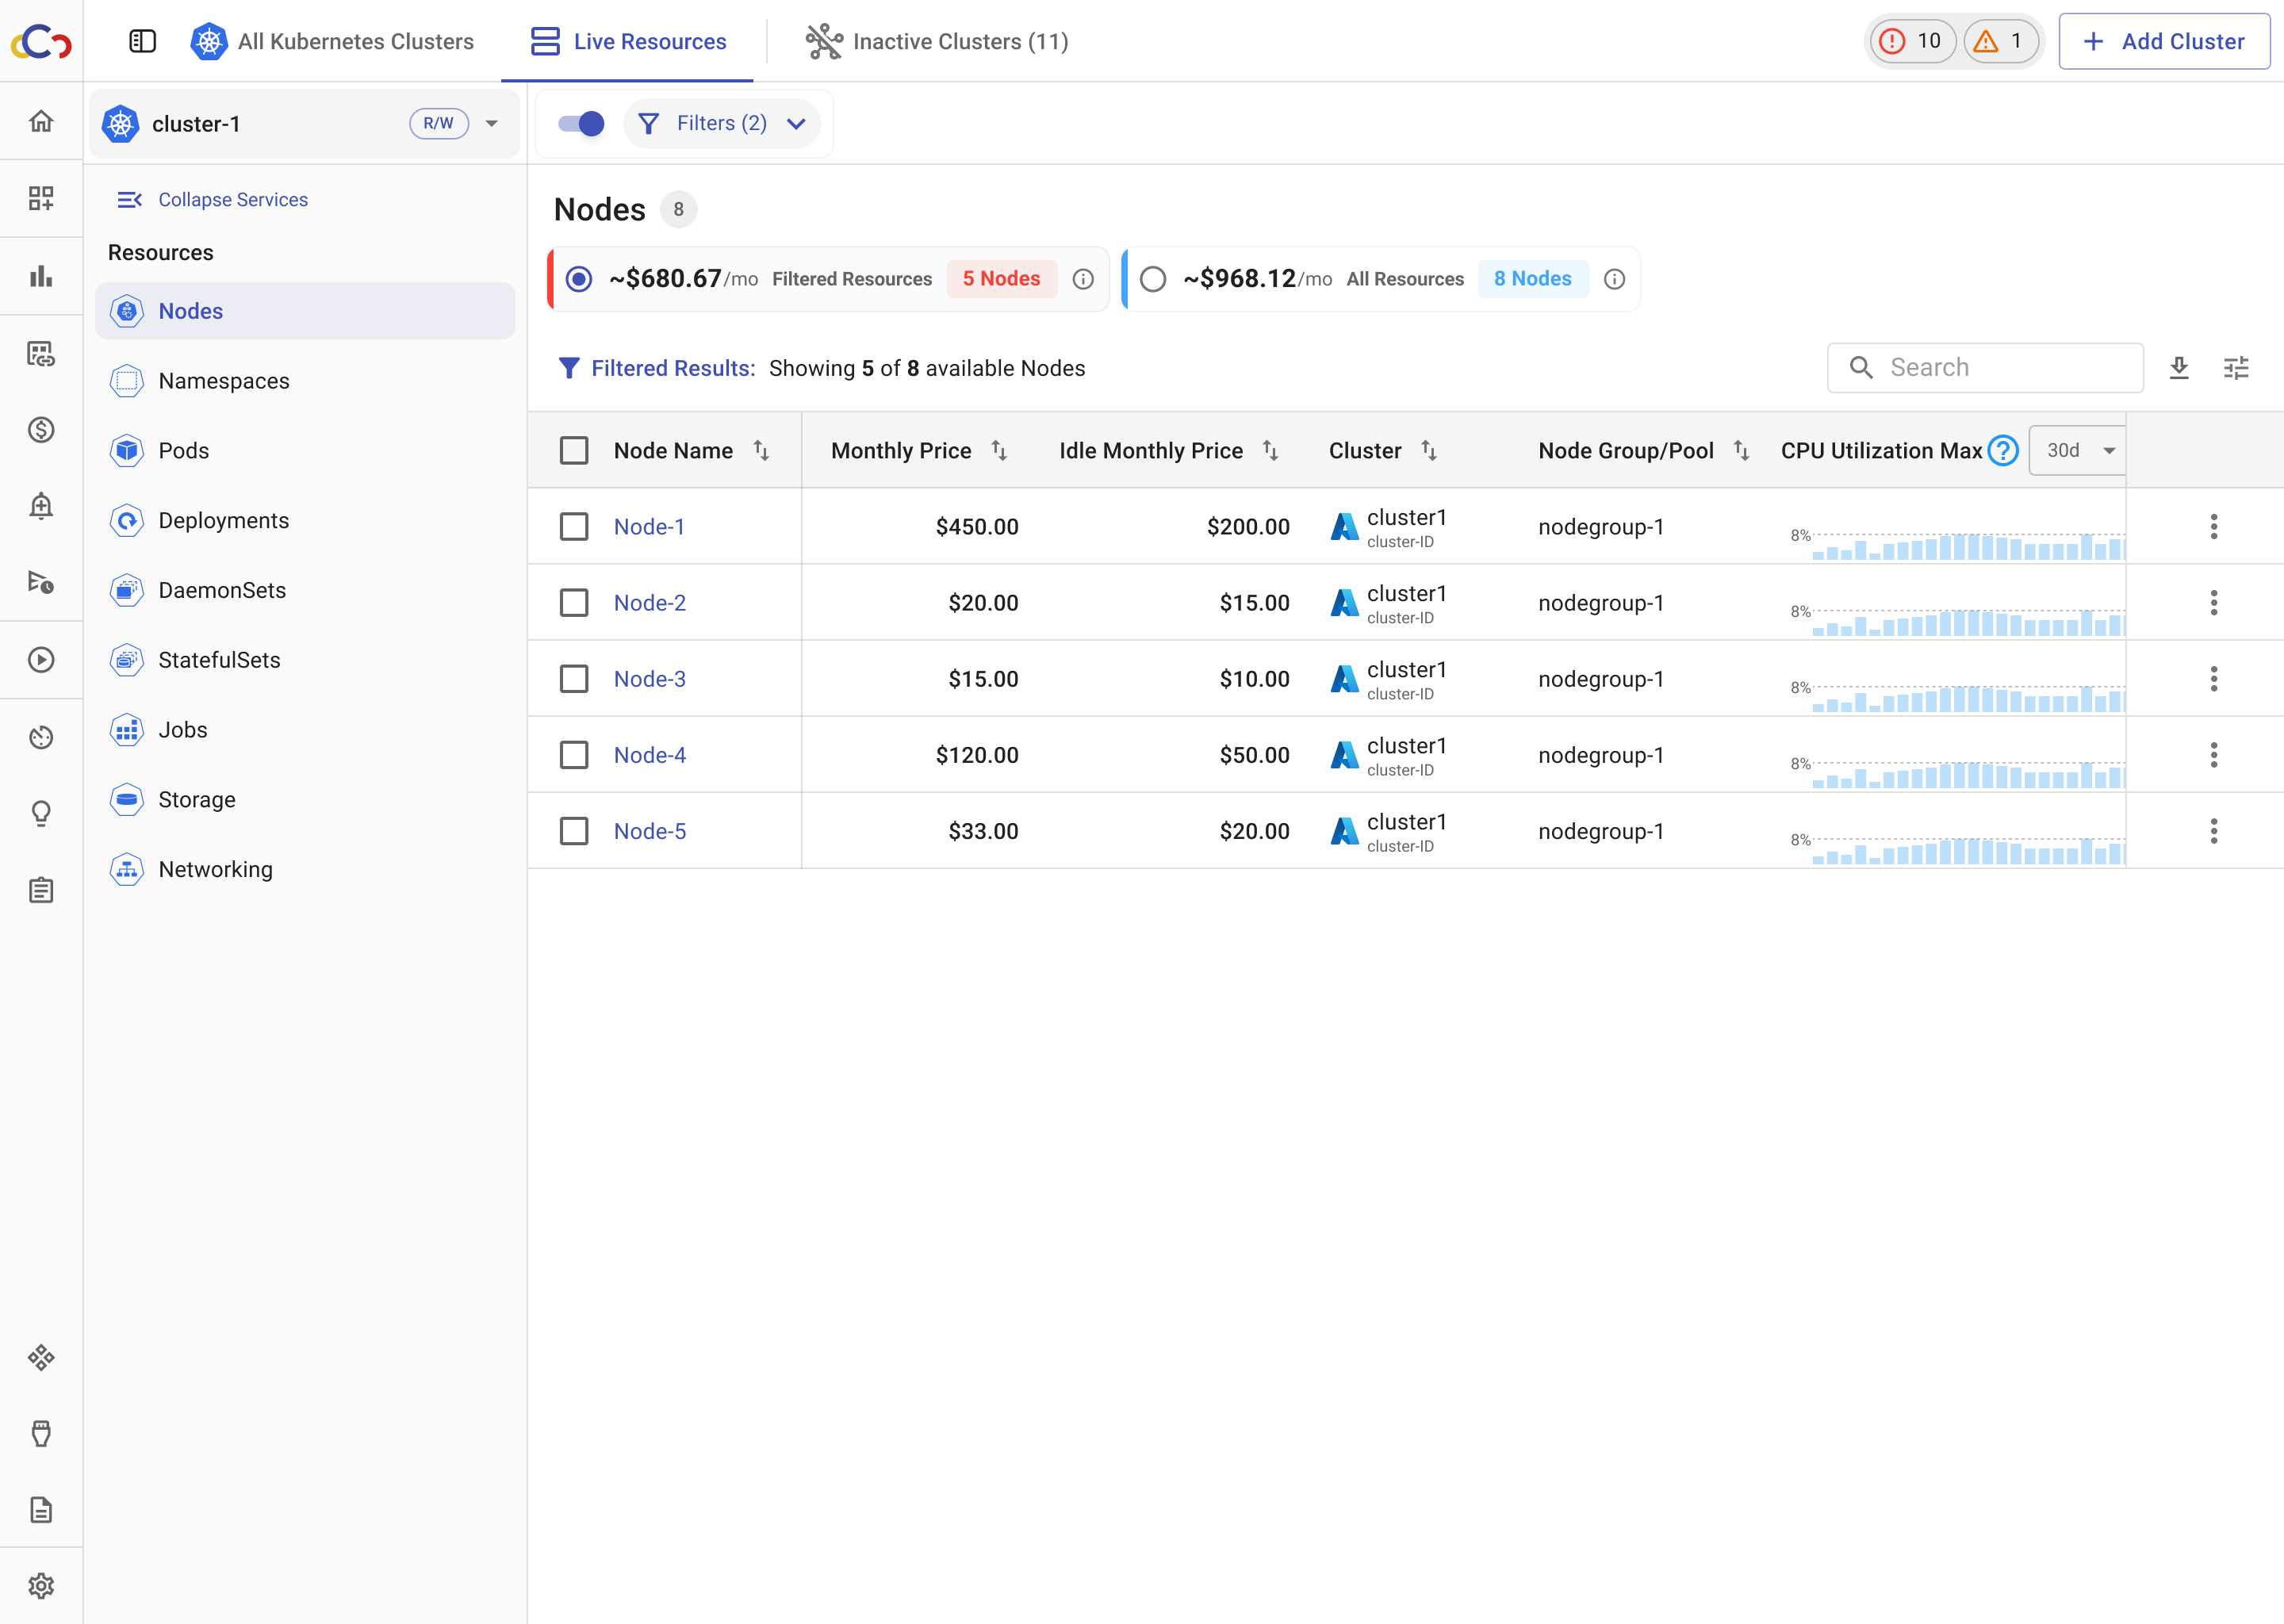This screenshot has width=2284, height=1624.
Task: Open column settings tune icon
Action: [x=2235, y=368]
